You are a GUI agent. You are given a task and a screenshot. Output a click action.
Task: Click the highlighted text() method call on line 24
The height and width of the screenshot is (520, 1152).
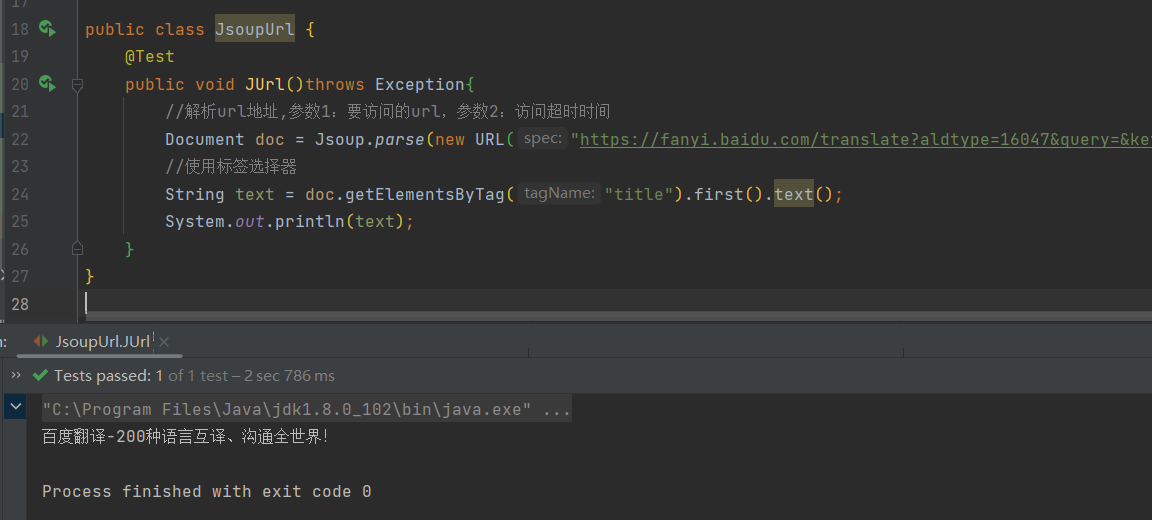coord(794,195)
